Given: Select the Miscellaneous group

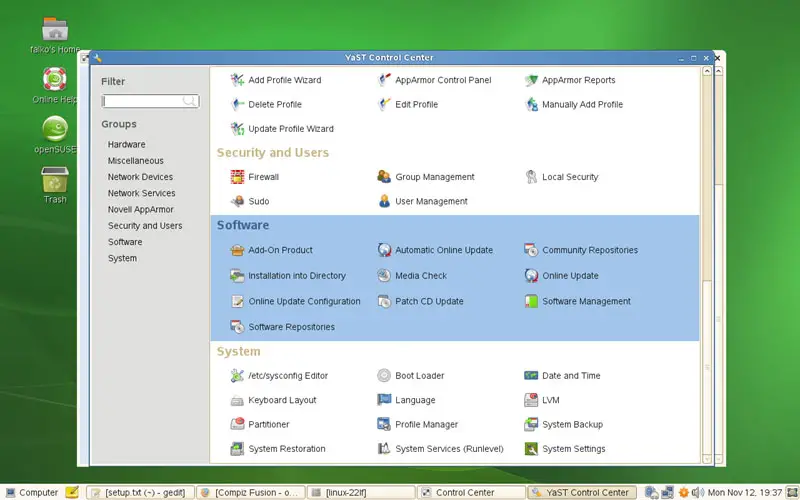Looking at the screenshot, I should 136,161.
